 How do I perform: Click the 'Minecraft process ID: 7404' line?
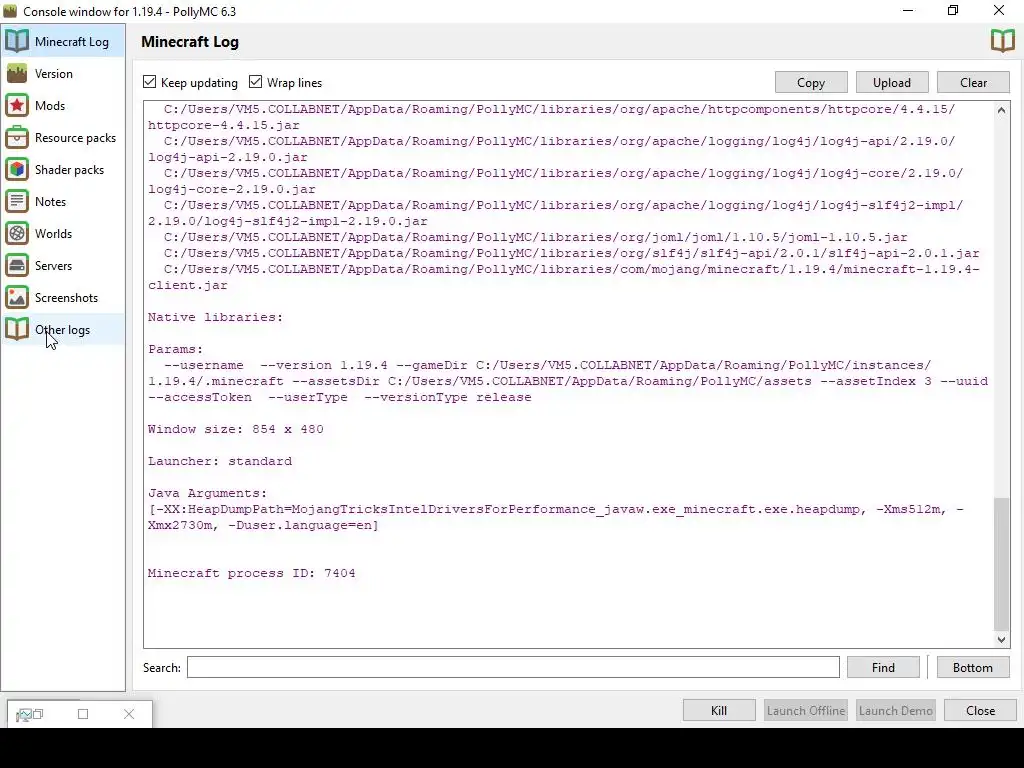pyautogui.click(x=251, y=573)
